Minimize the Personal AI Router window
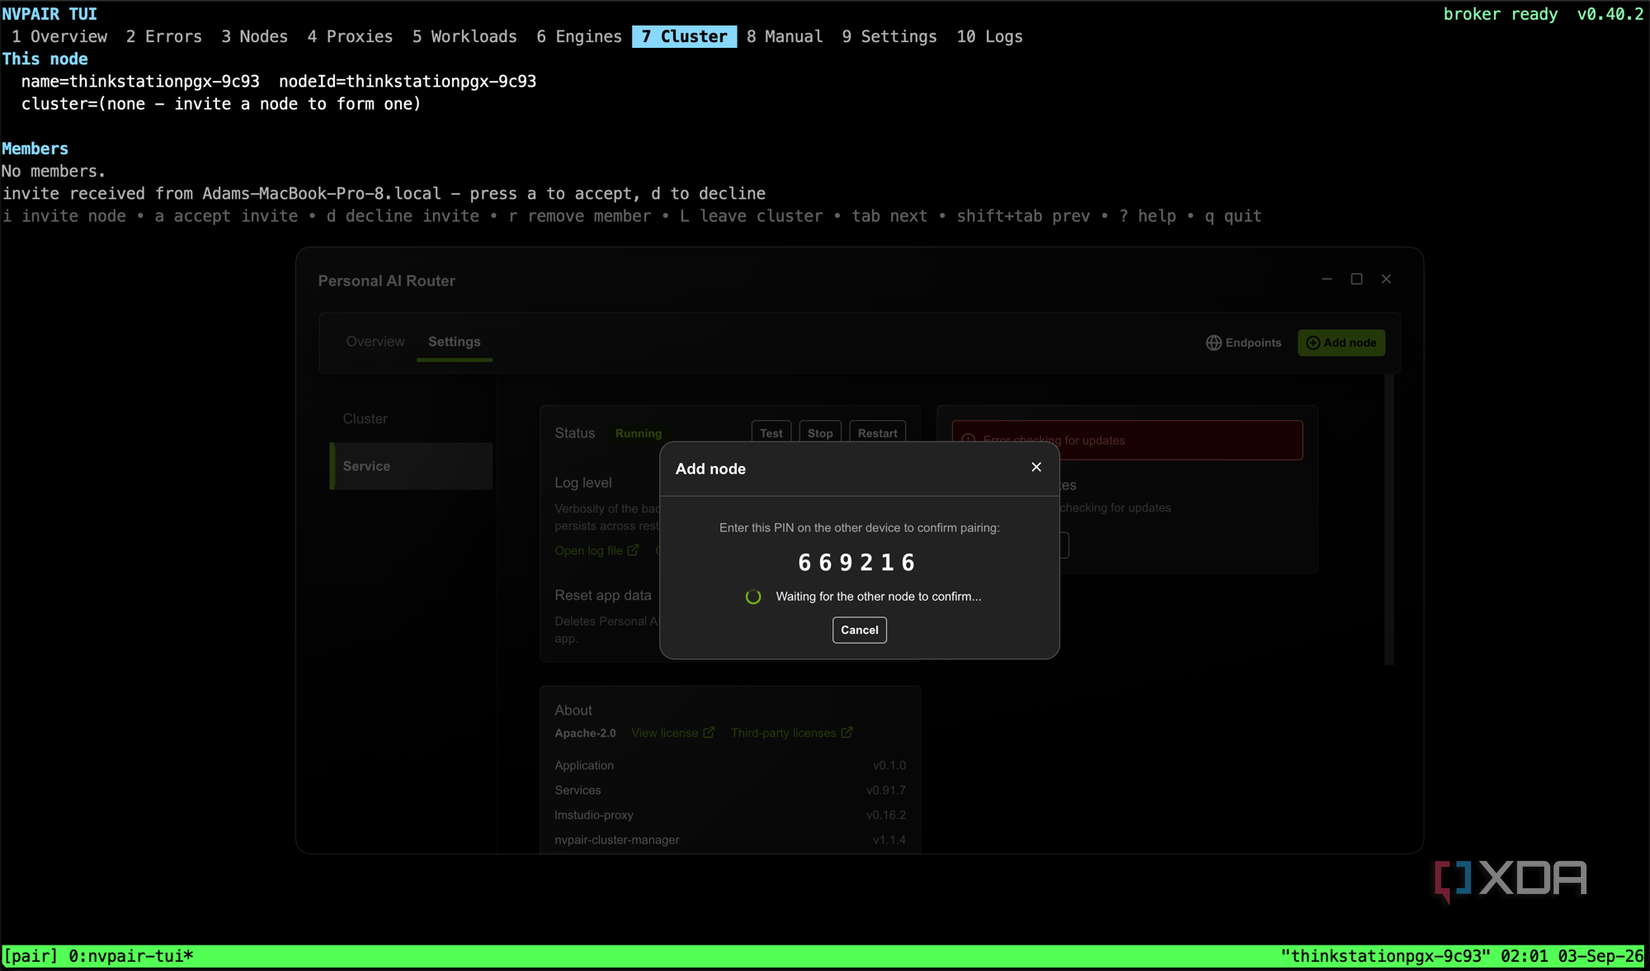The height and width of the screenshot is (971, 1650). click(x=1327, y=279)
